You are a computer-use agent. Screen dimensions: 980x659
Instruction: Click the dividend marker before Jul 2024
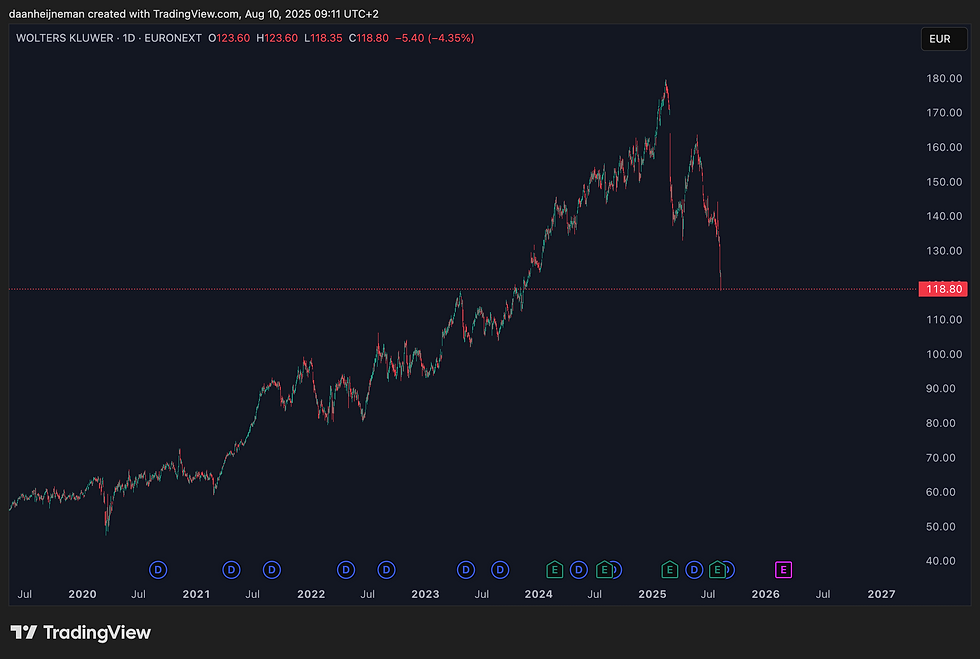click(x=579, y=570)
